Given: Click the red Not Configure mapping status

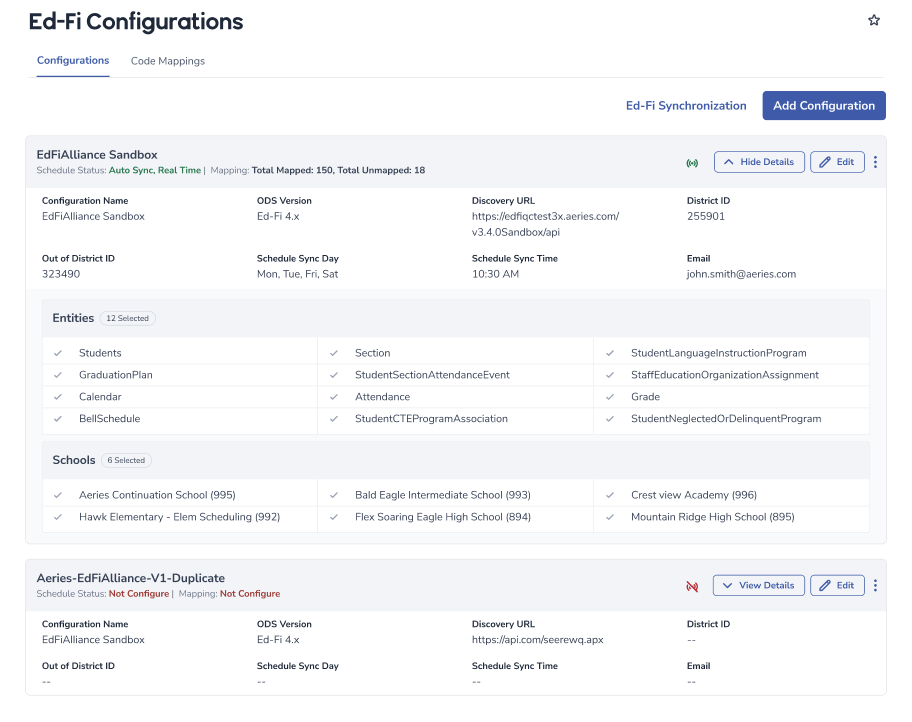Looking at the screenshot, I should coord(250,594).
